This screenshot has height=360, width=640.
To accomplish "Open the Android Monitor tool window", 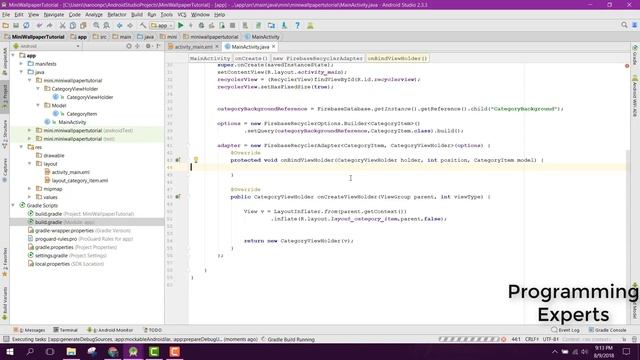I will [x=110, y=330].
